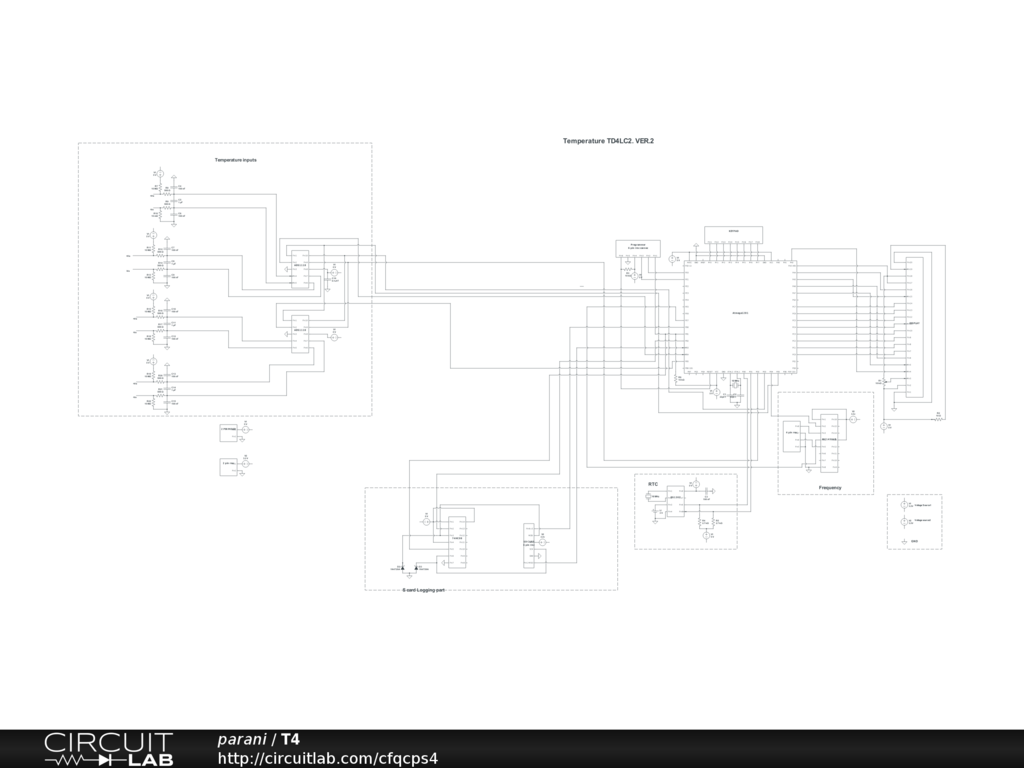This screenshot has width=1024, height=768.
Task: Select the 16-pin IC in Frequency section
Action: 829,442
